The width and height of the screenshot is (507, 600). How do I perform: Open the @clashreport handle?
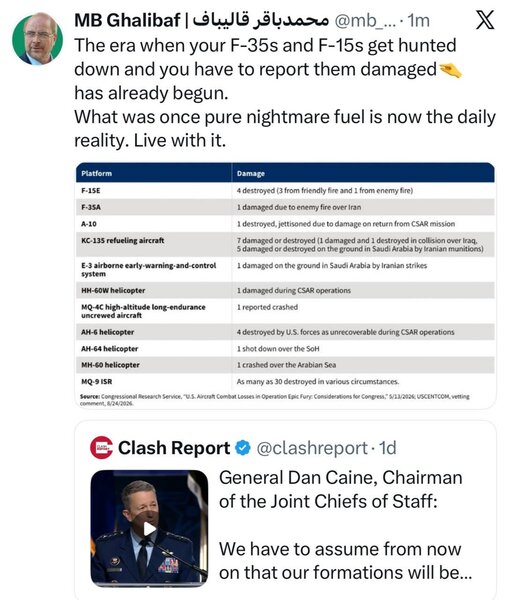point(312,448)
